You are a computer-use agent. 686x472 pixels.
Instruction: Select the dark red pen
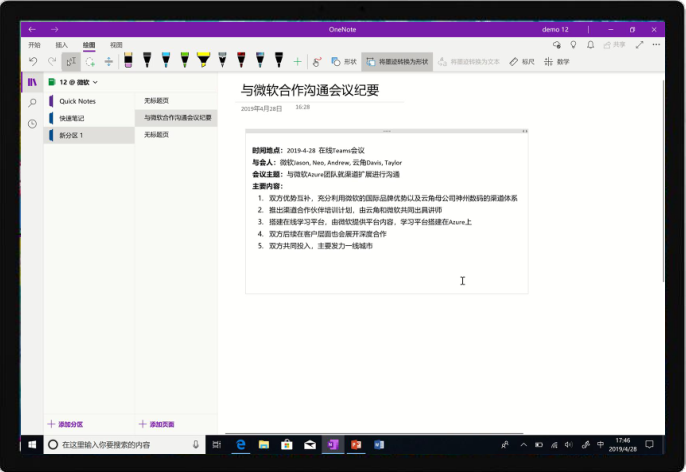241,60
